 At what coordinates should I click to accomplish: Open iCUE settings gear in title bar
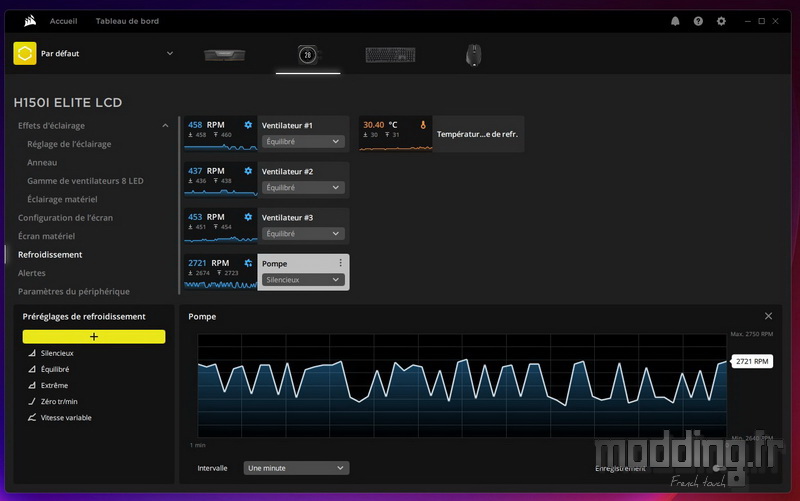coord(721,21)
